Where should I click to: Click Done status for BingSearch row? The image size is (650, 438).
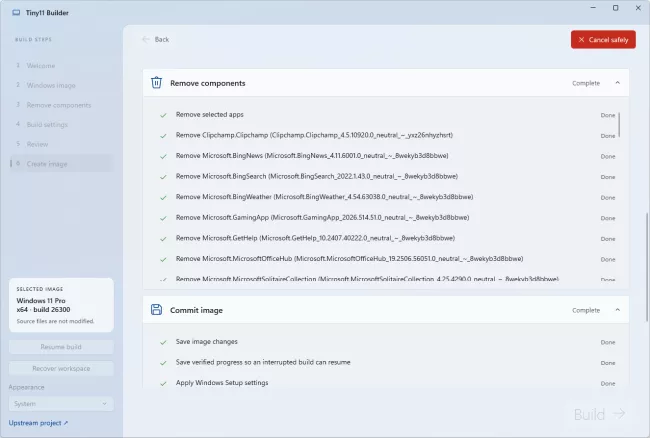pyautogui.click(x=608, y=177)
